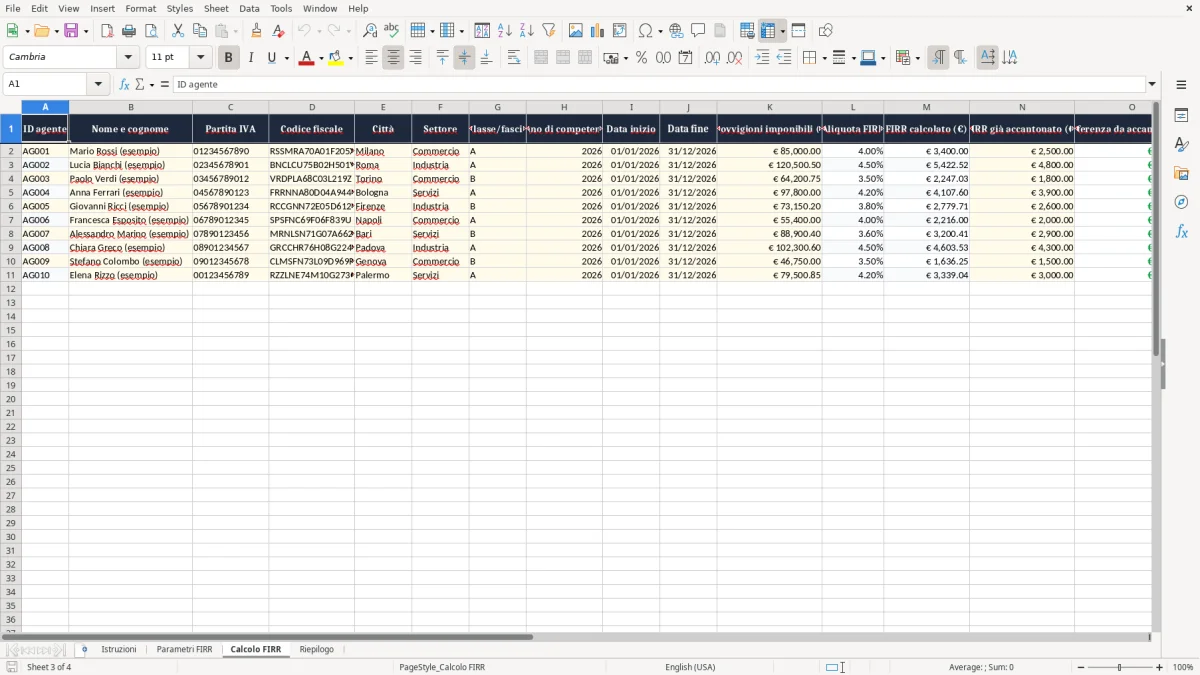1200x675 pixels.
Task: Click the Save document icon
Action: pos(71,31)
